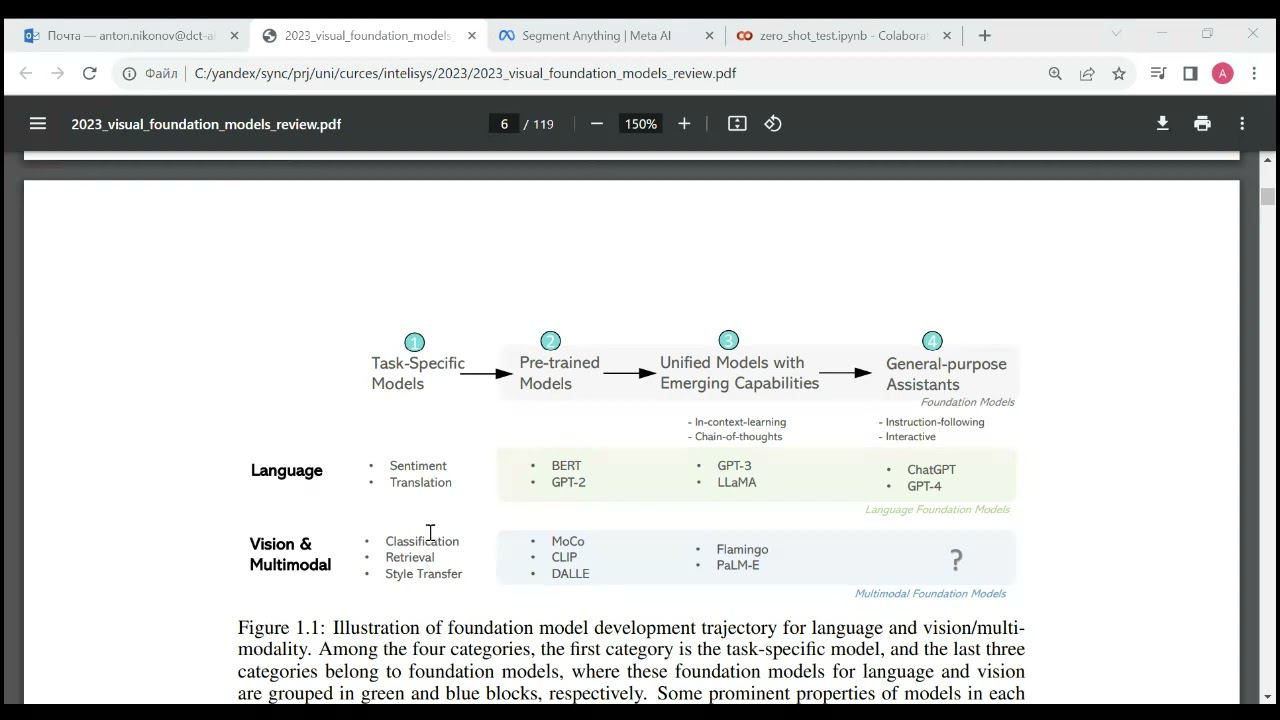This screenshot has height=720, width=1280.
Task: Download the PDF file
Action: (1162, 124)
